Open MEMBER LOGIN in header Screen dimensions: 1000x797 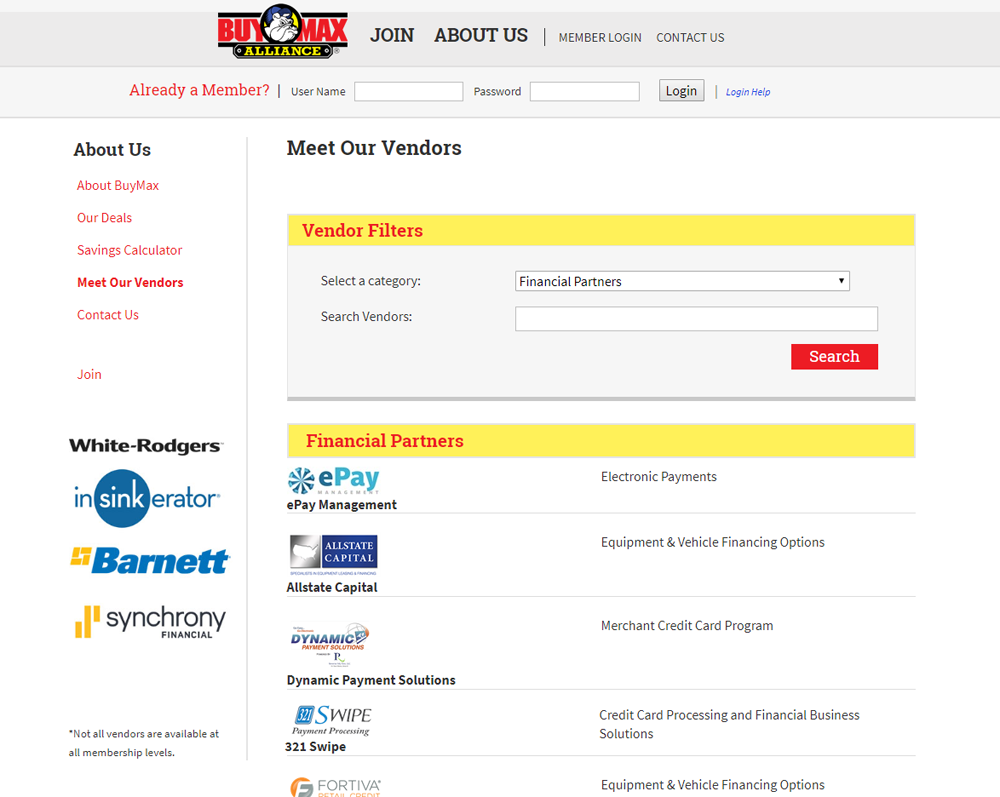[600, 38]
